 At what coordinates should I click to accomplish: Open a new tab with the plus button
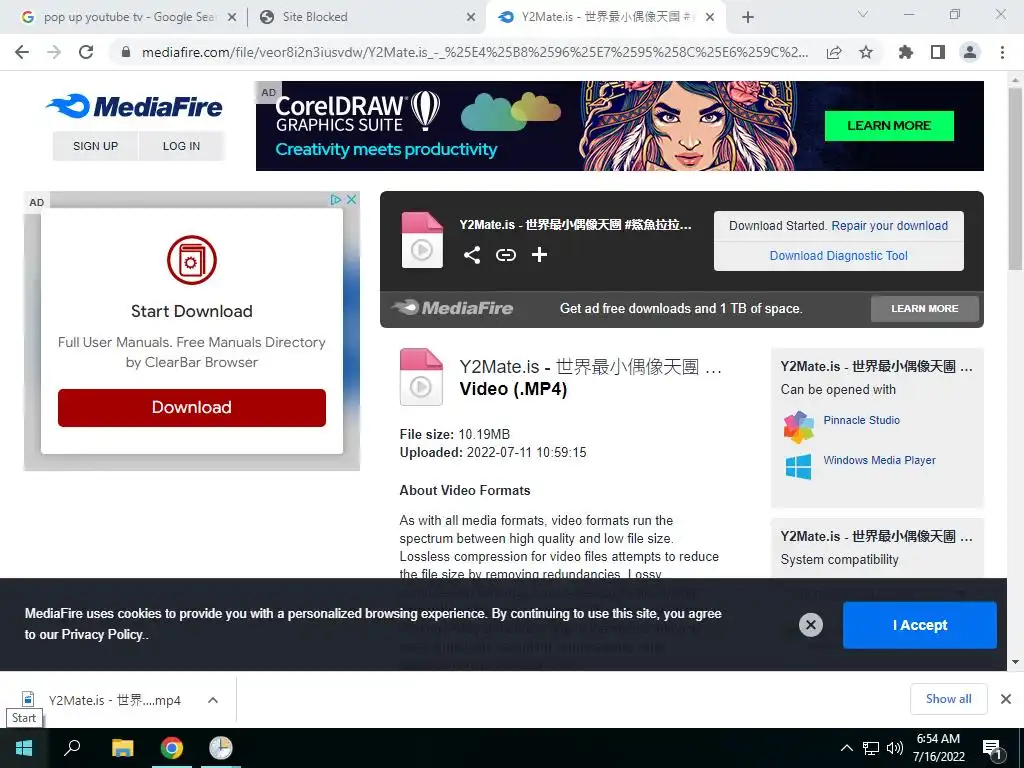click(x=748, y=18)
